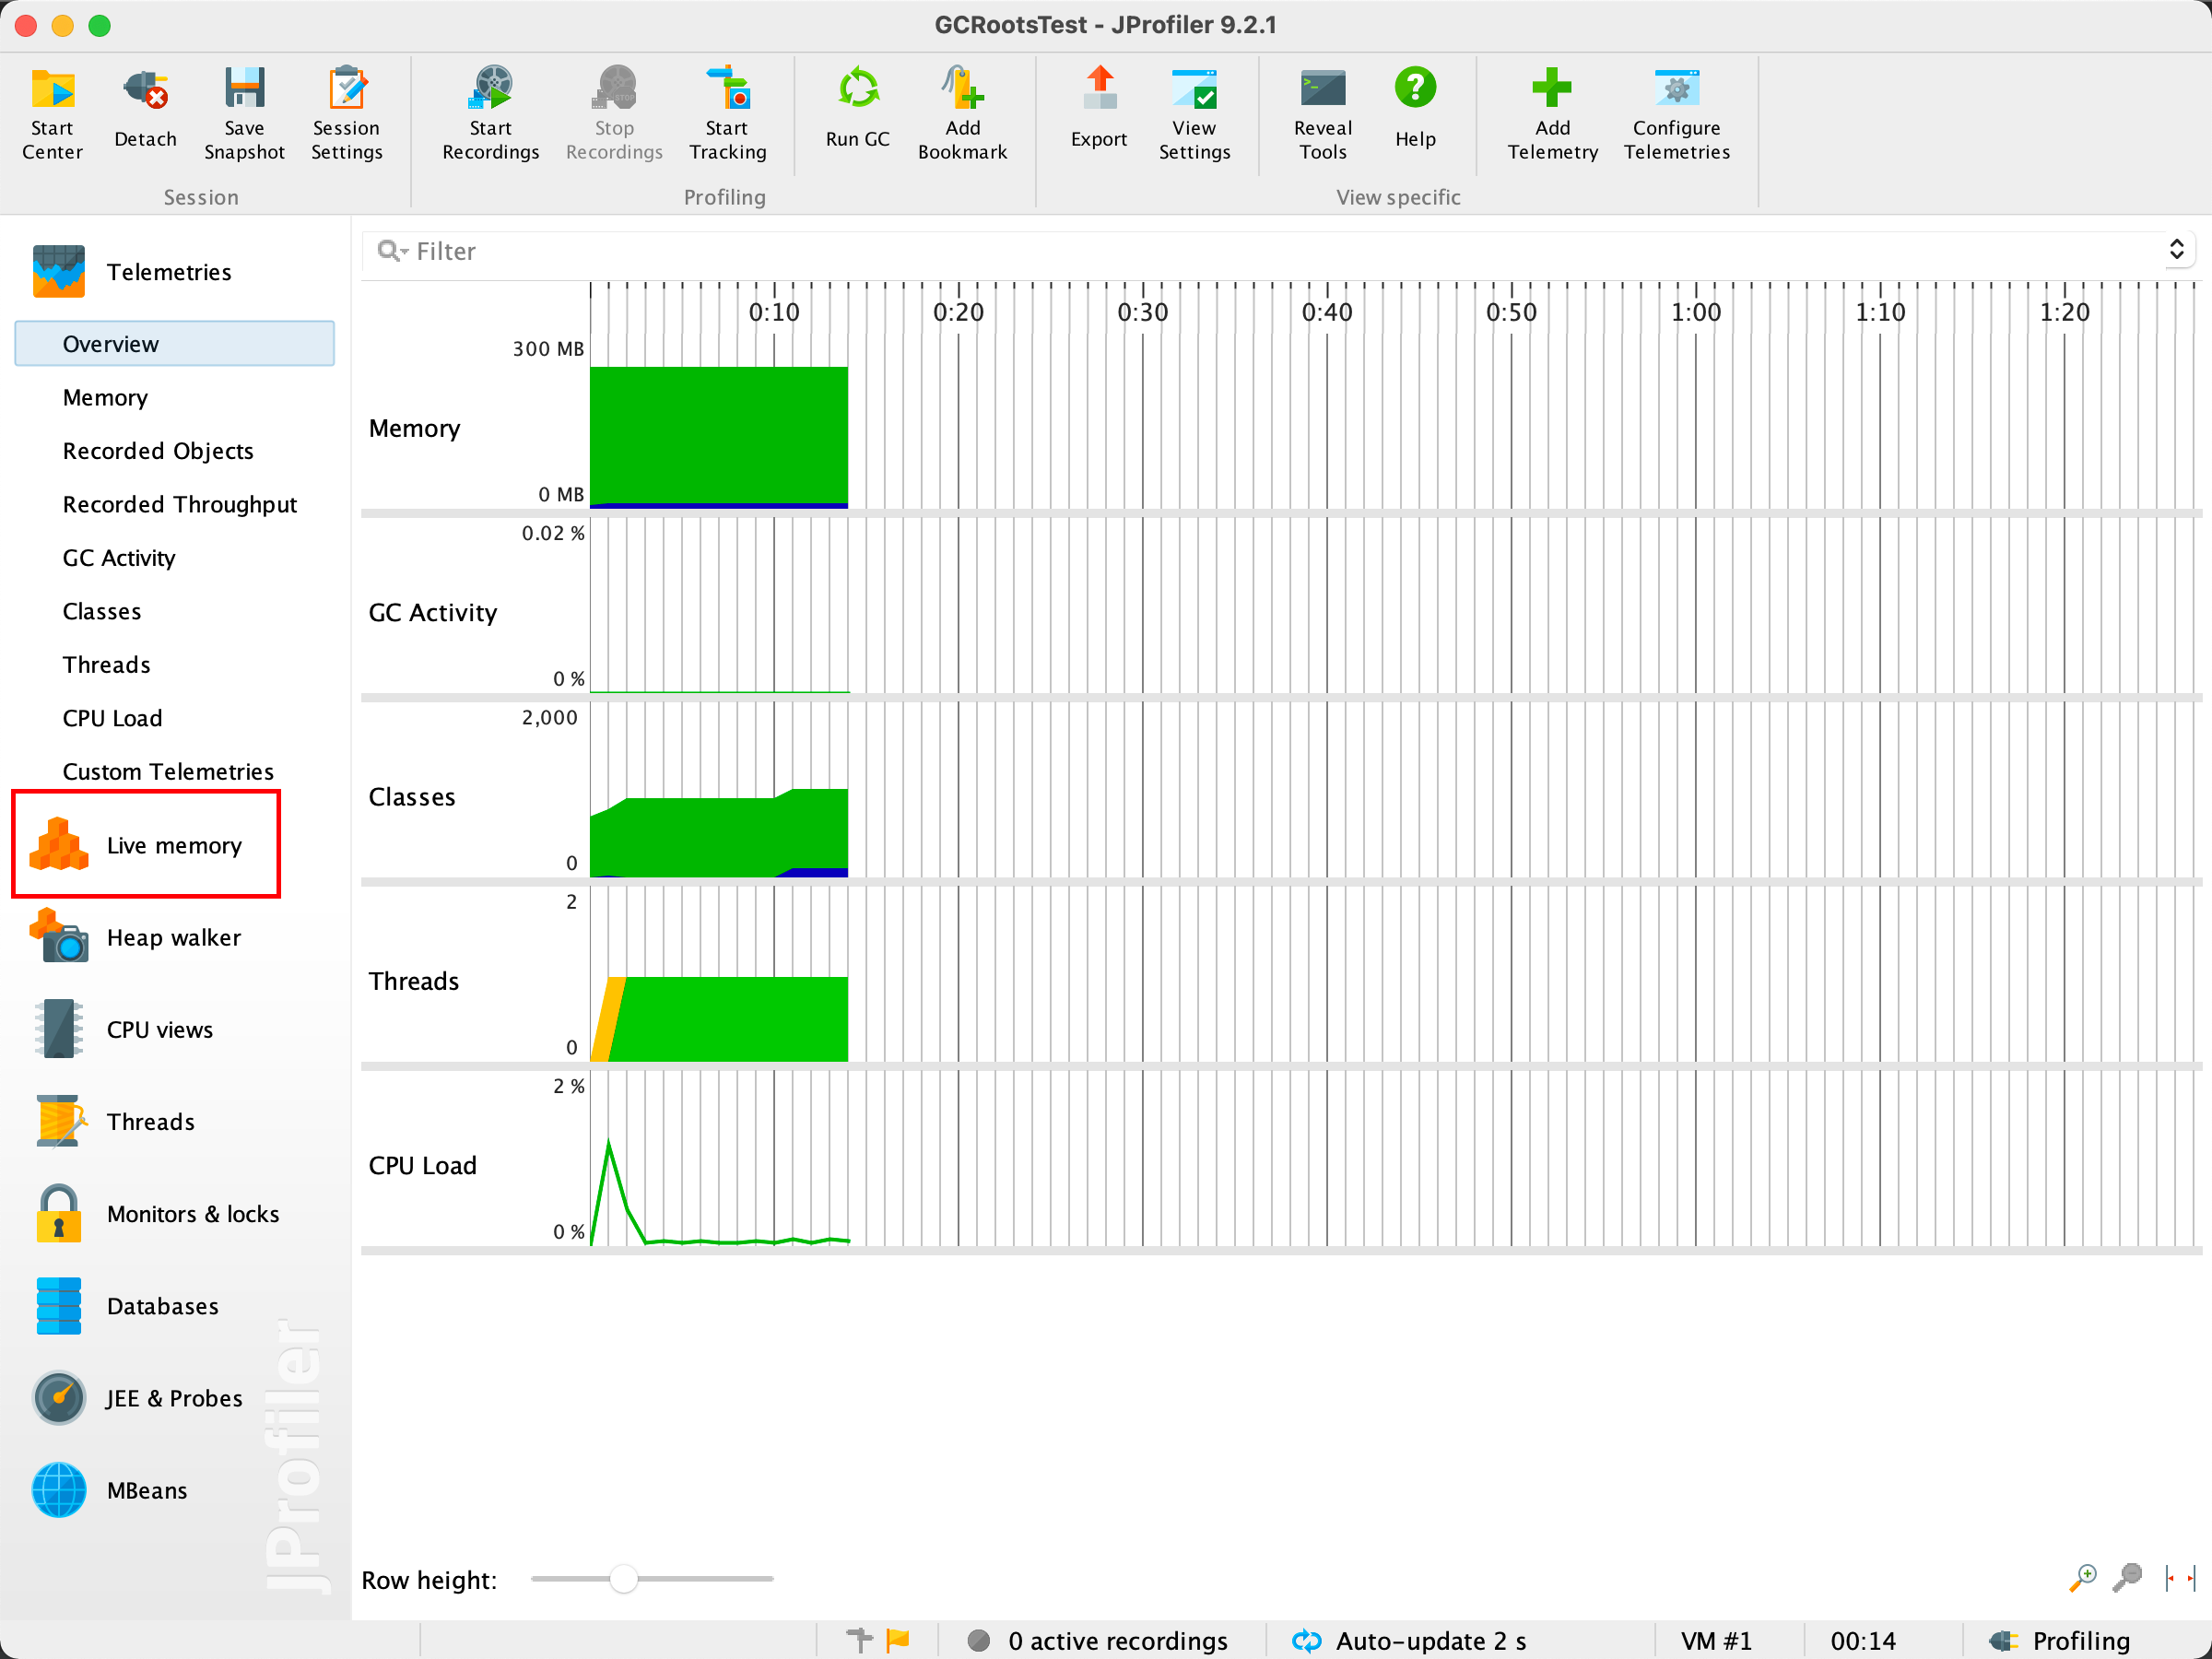Image resolution: width=2212 pixels, height=1659 pixels.
Task: Open View Settings
Action: pyautogui.click(x=1194, y=113)
